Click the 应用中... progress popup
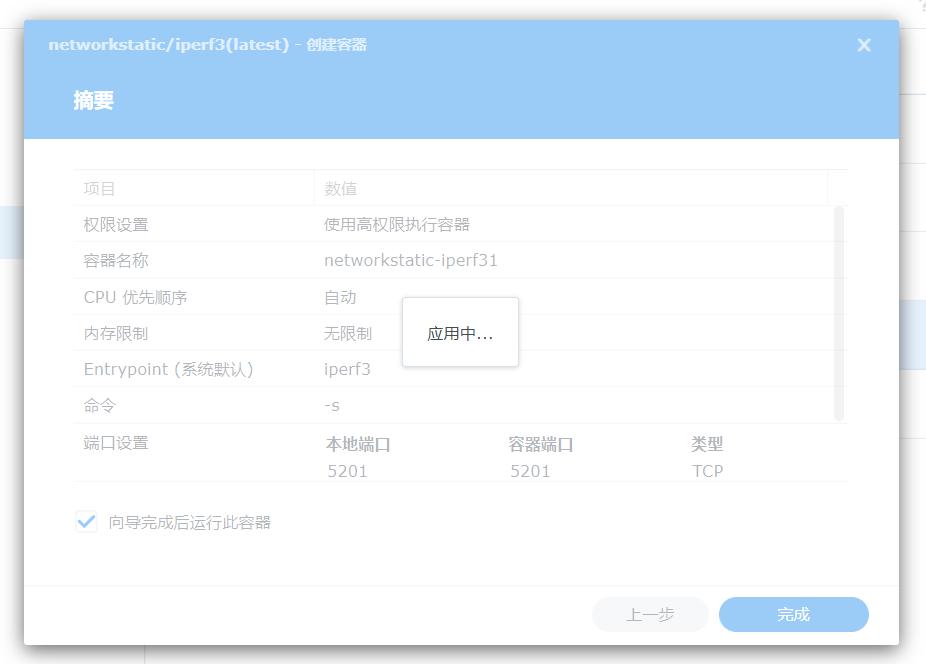 tap(460, 332)
